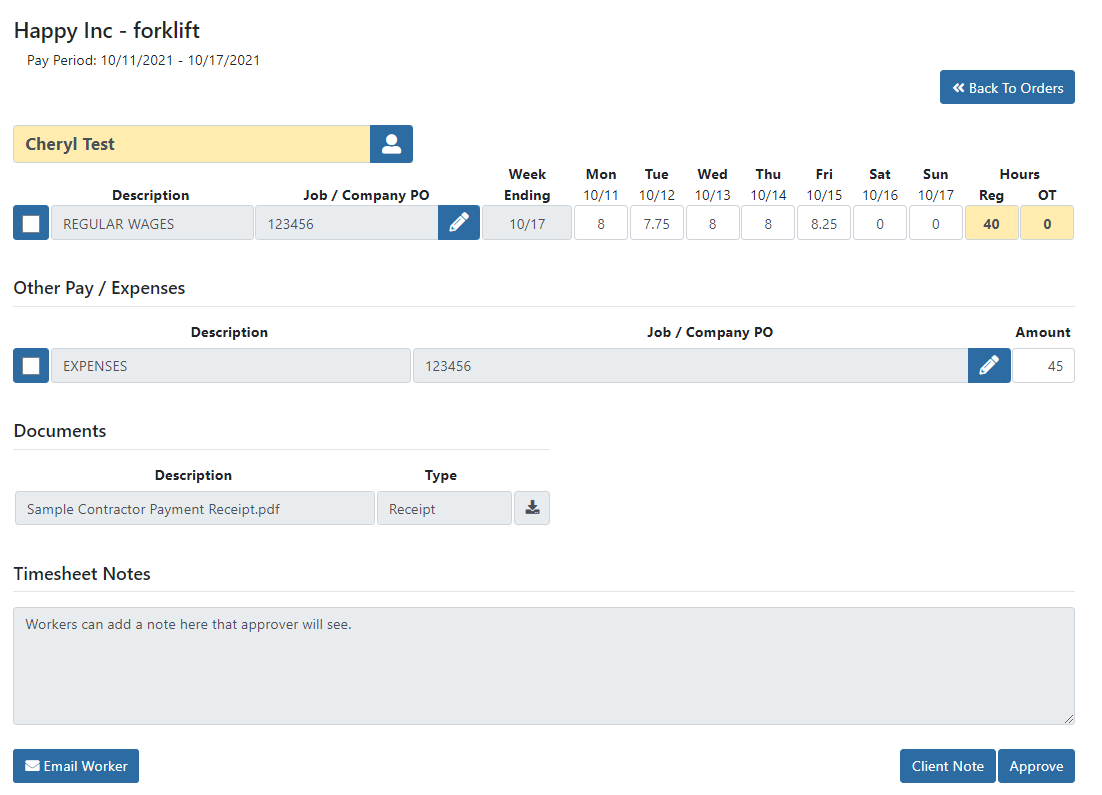Select the REGULAR WAGES row checkbox
The height and width of the screenshot is (795, 1102).
(x=31, y=223)
